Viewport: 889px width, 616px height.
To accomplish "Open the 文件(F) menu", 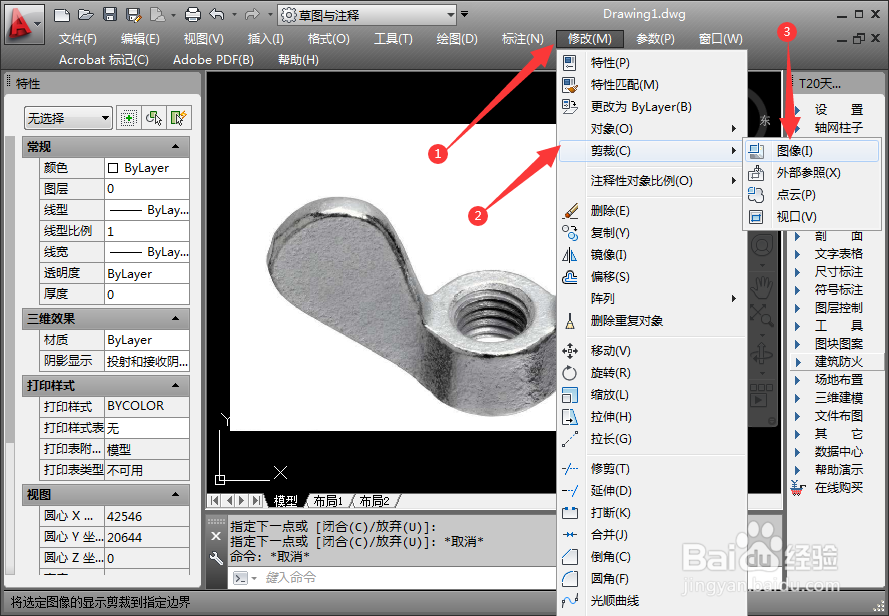I will click(x=78, y=39).
